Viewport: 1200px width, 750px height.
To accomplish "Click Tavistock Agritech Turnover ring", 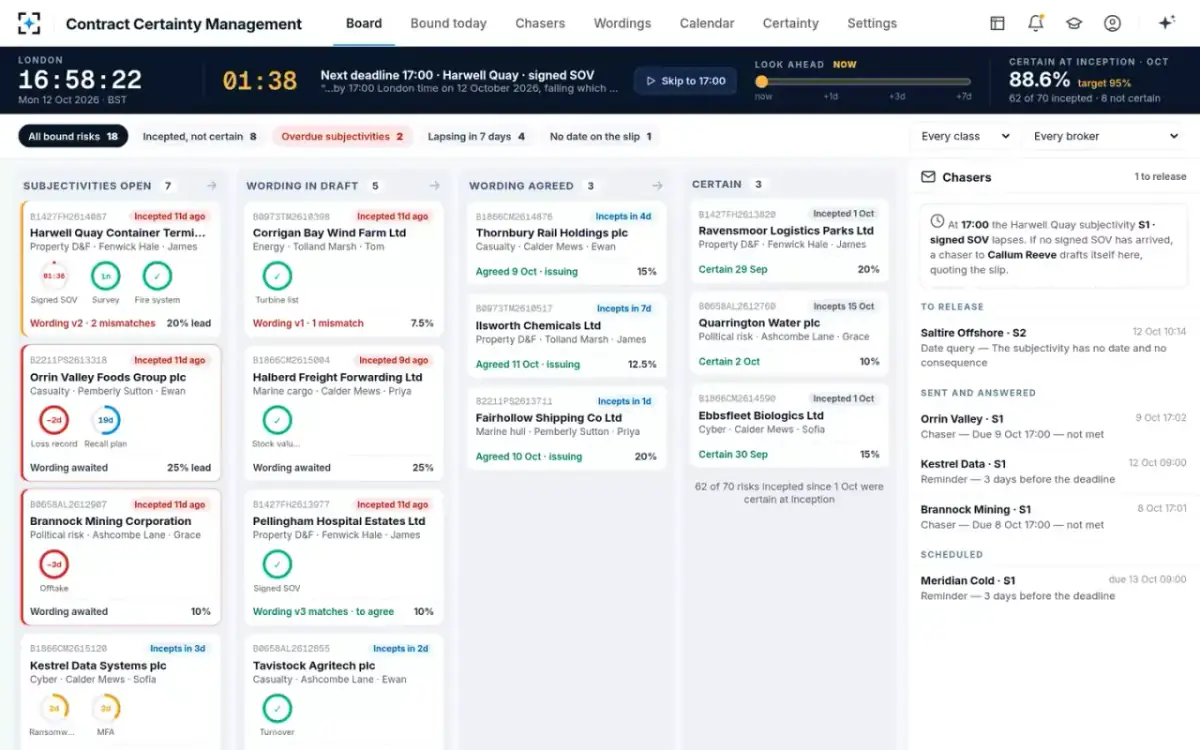I will pos(277,708).
